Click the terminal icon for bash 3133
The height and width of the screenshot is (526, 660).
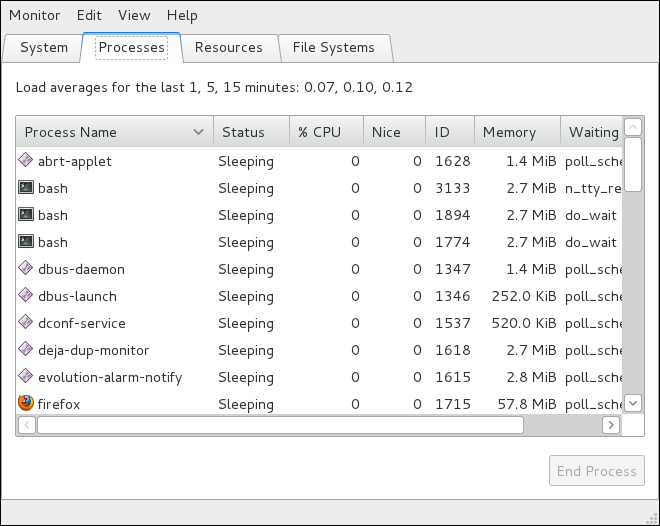[26, 187]
